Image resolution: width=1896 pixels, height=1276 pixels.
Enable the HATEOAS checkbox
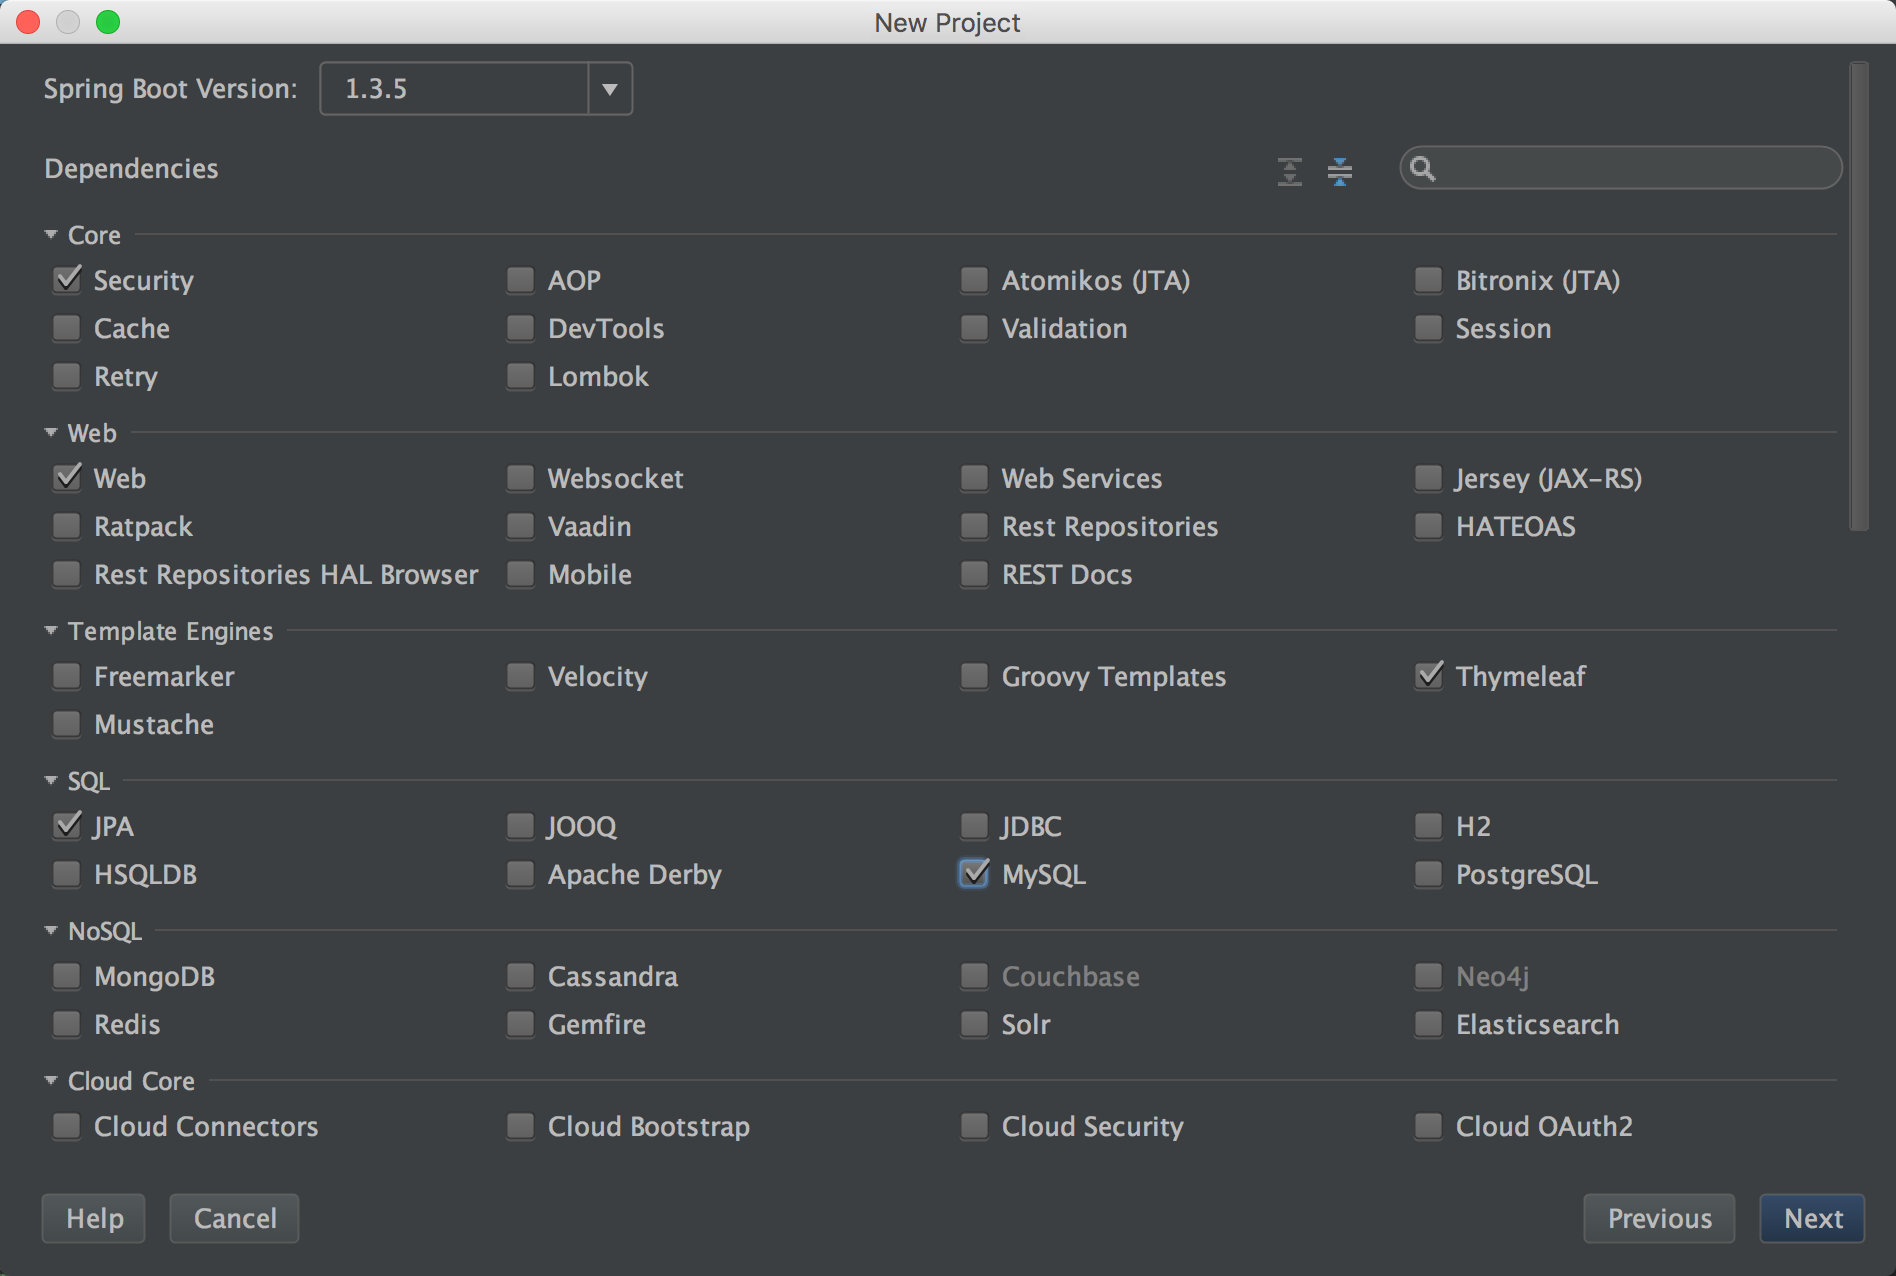tap(1428, 525)
